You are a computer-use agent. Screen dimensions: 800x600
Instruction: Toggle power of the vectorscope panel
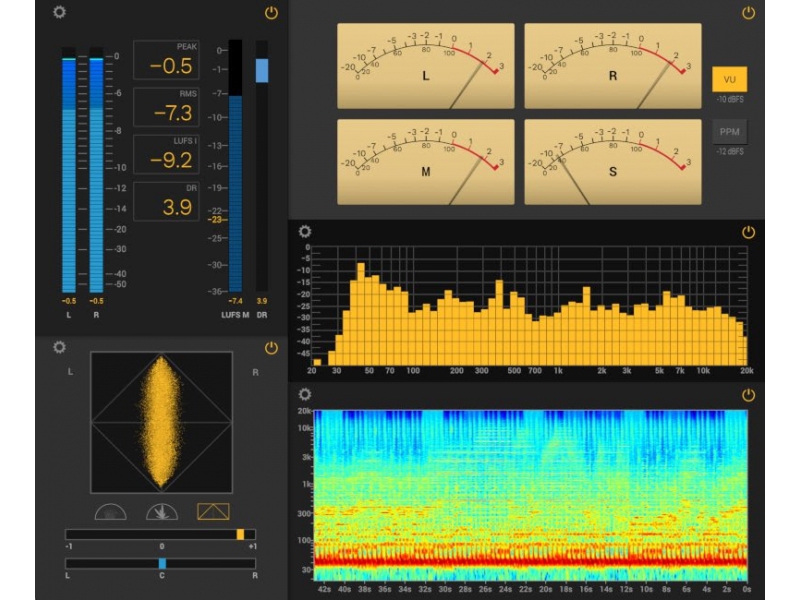tap(271, 348)
